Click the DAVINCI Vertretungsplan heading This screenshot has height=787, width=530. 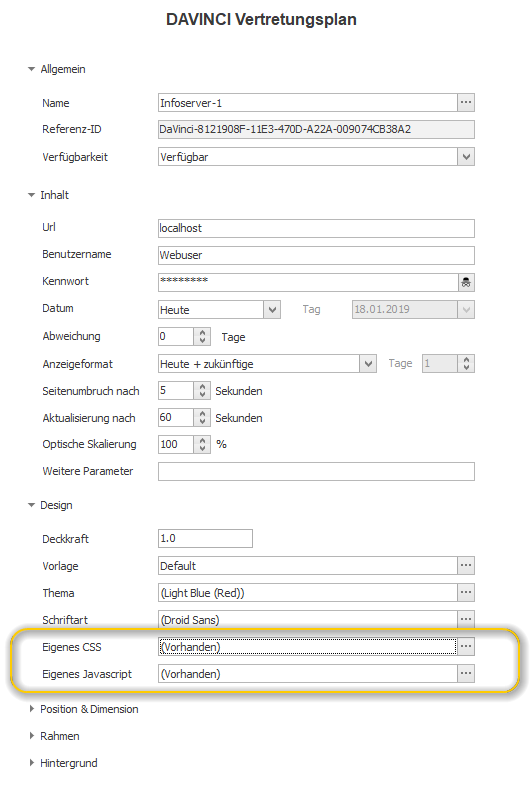pyautogui.click(x=261, y=19)
